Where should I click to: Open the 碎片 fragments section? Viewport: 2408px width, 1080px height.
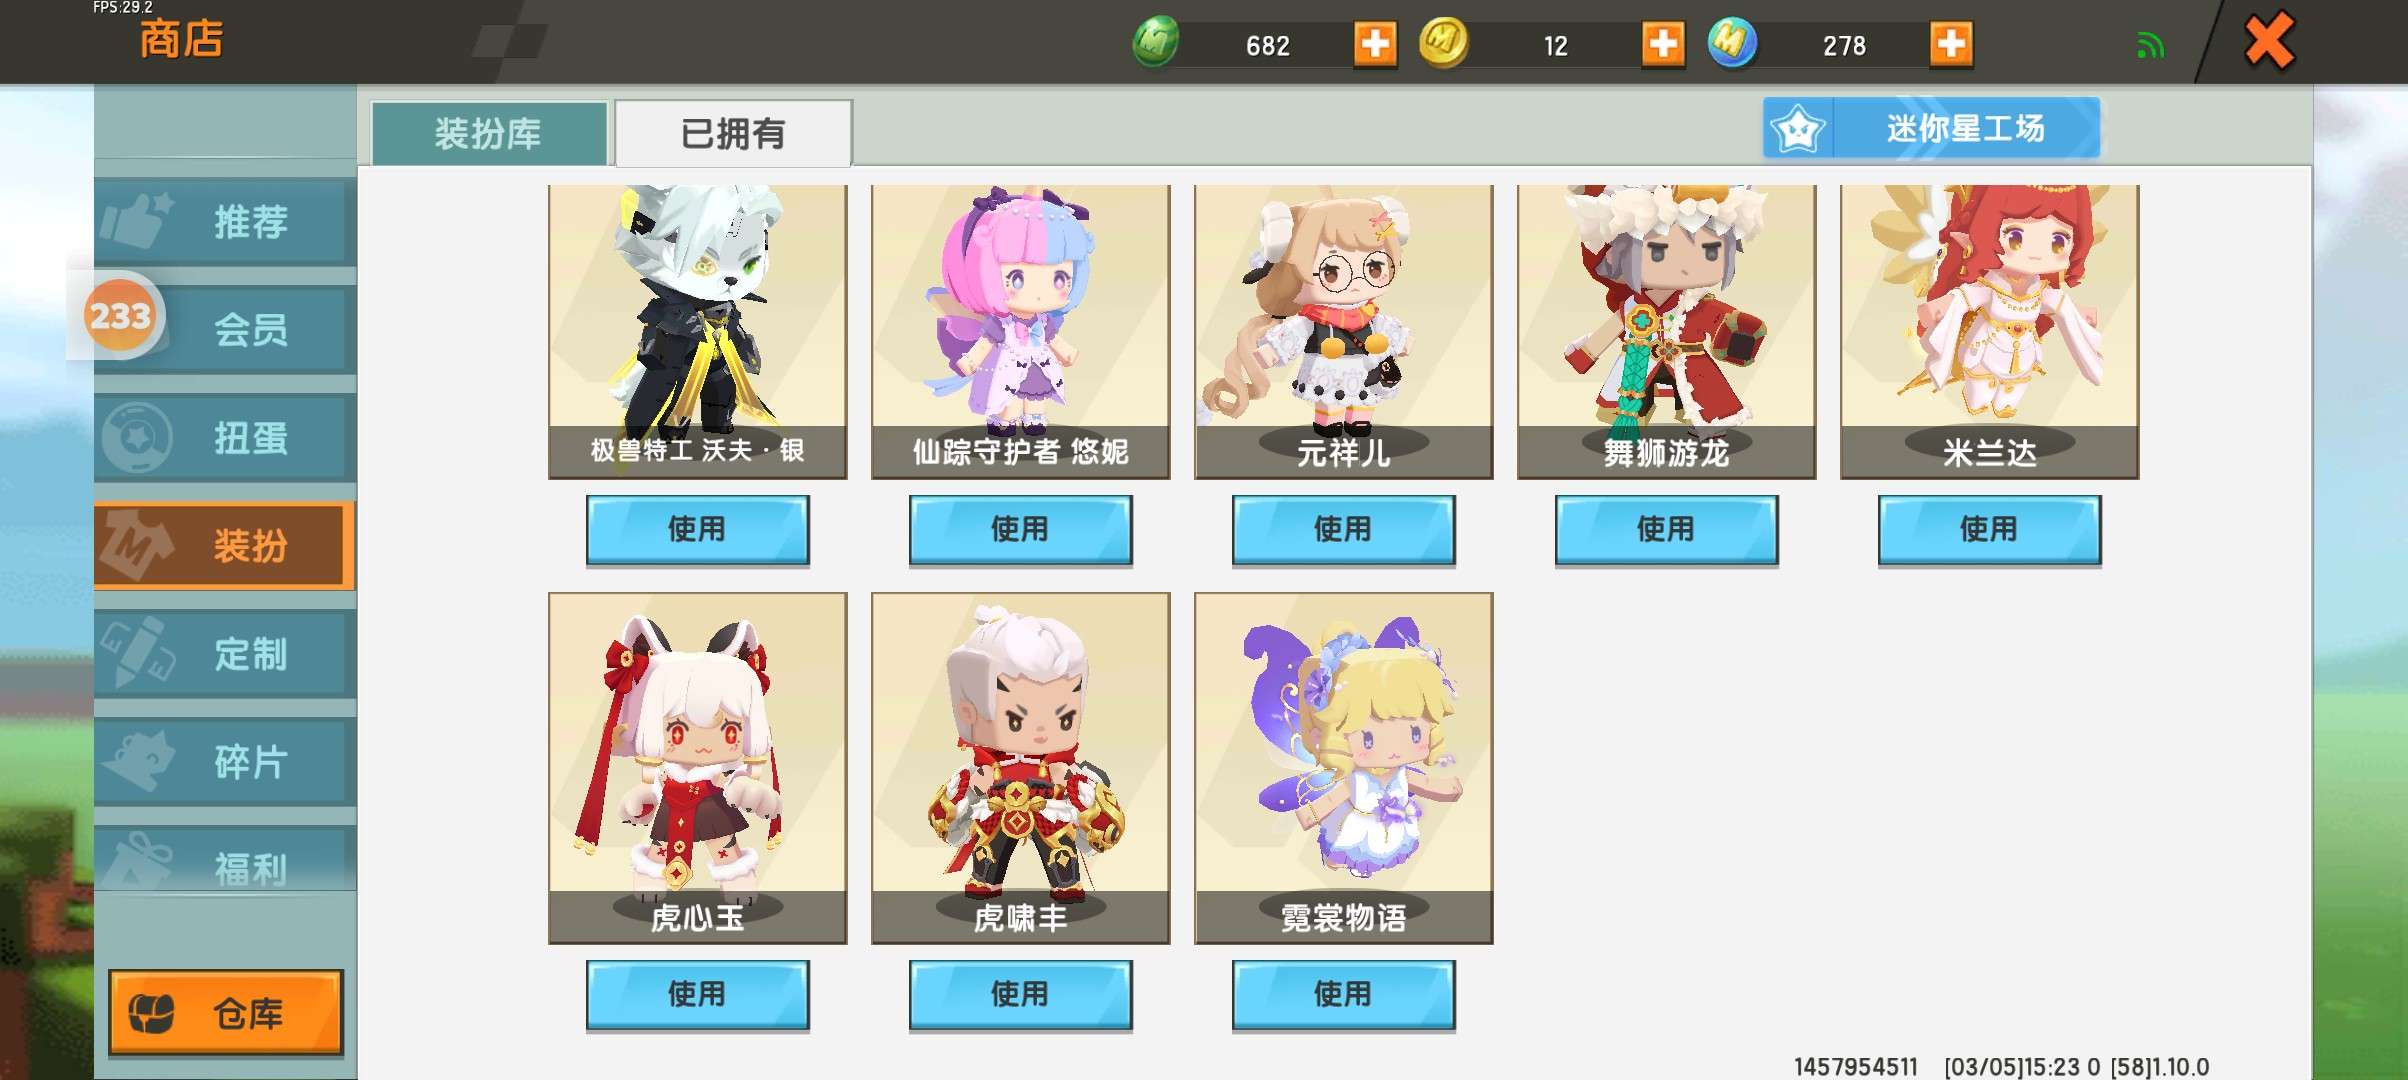click(225, 762)
